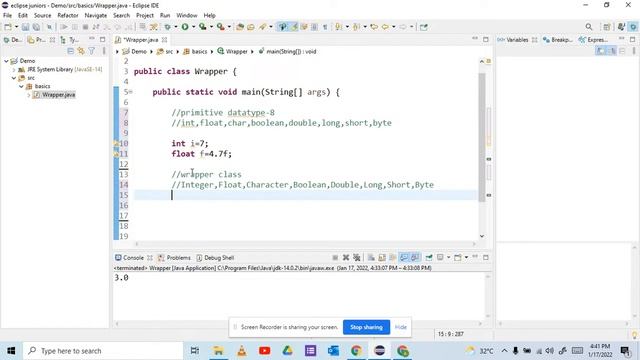The image size is (640, 360).
Task: Click the Pin Editor toolbar icon
Action: (424, 27)
